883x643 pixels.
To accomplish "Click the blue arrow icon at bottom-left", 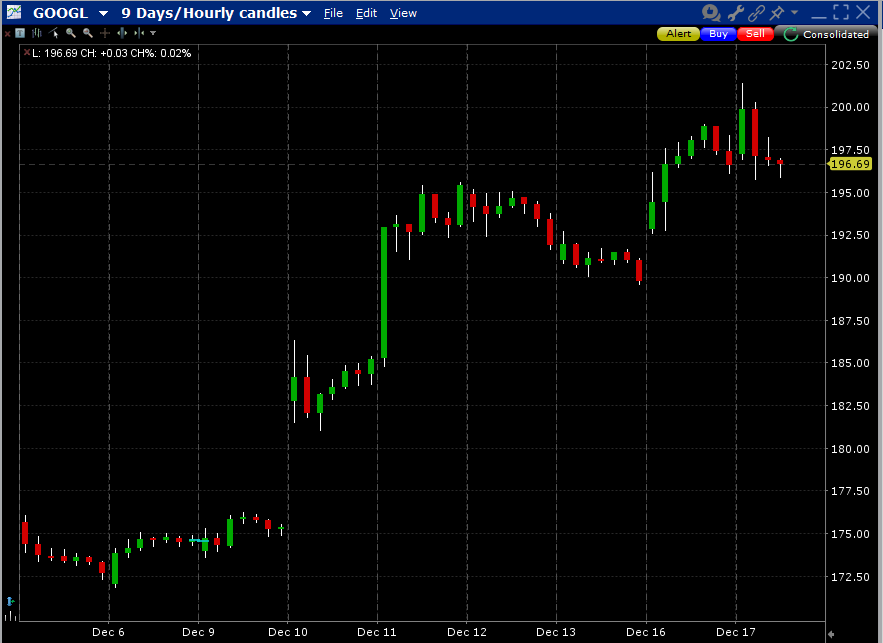I will [x=10, y=602].
